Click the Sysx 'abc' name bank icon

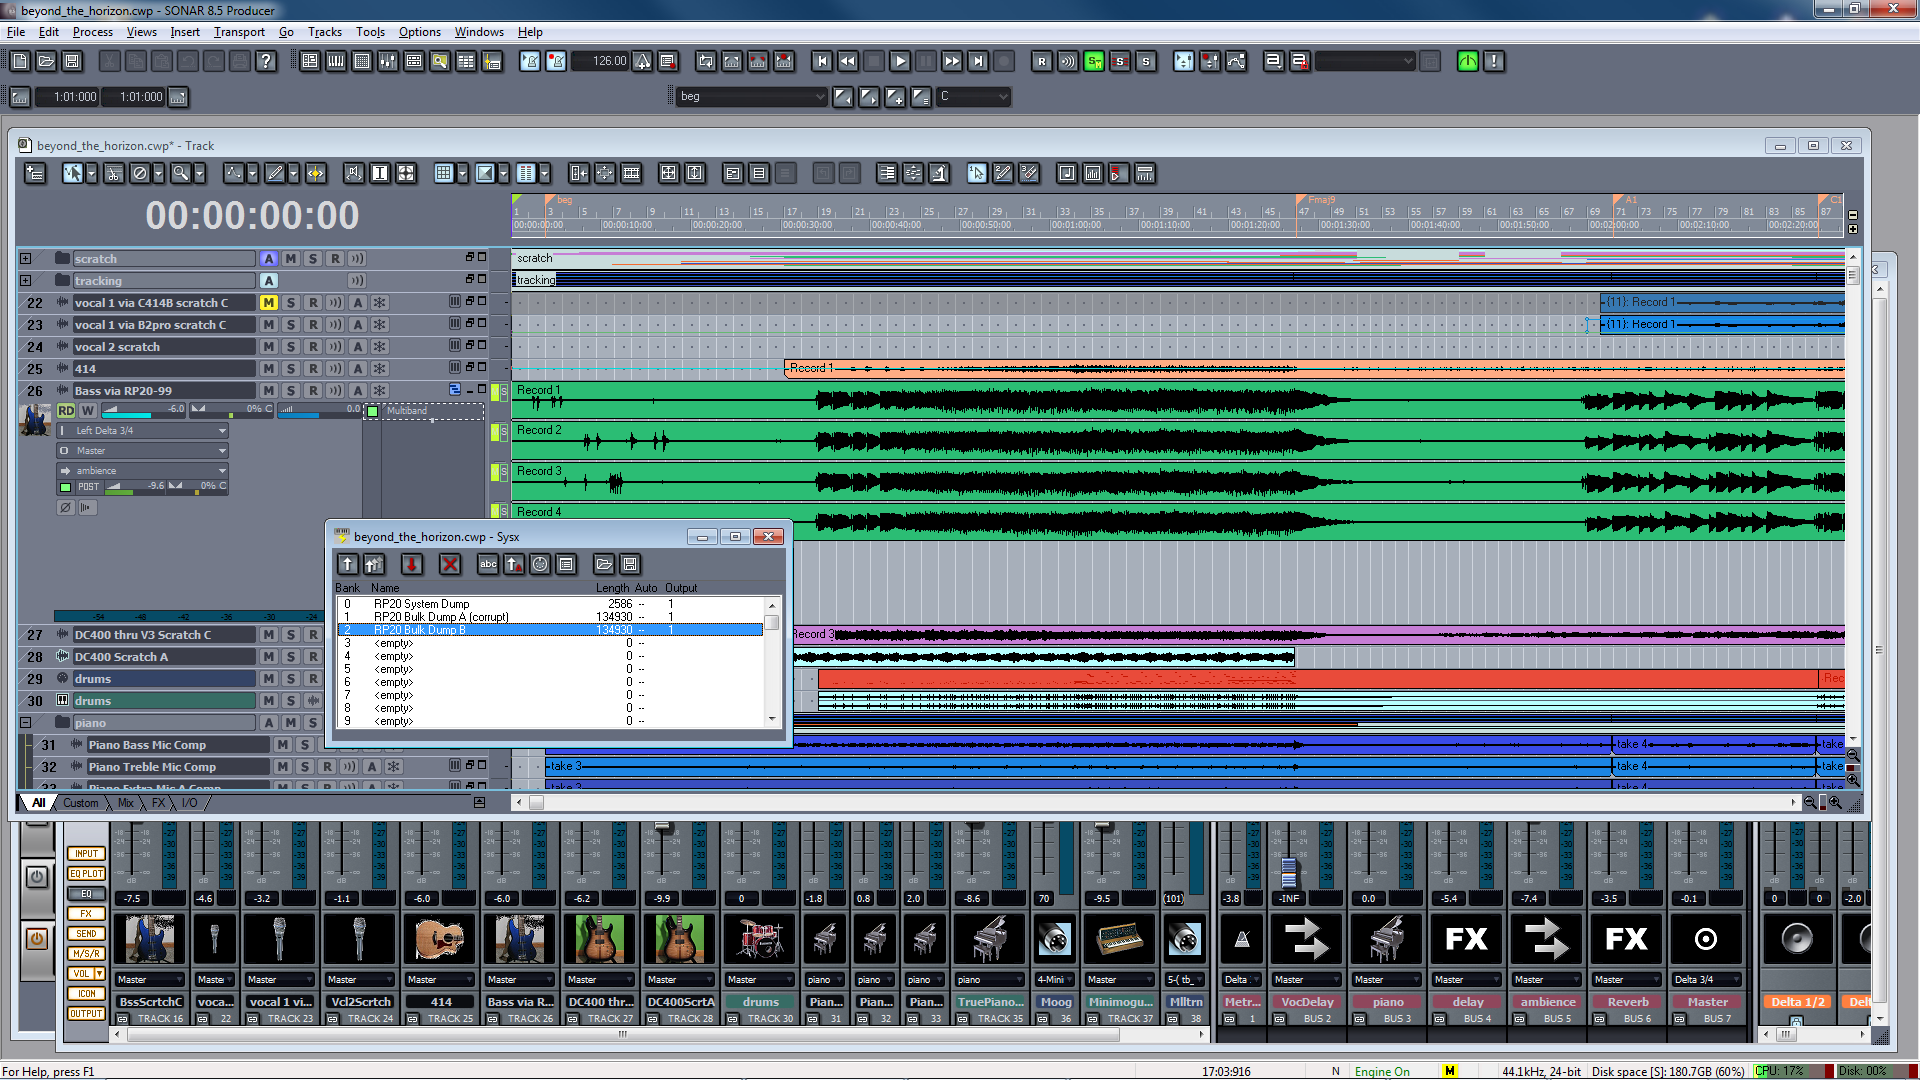(x=488, y=564)
